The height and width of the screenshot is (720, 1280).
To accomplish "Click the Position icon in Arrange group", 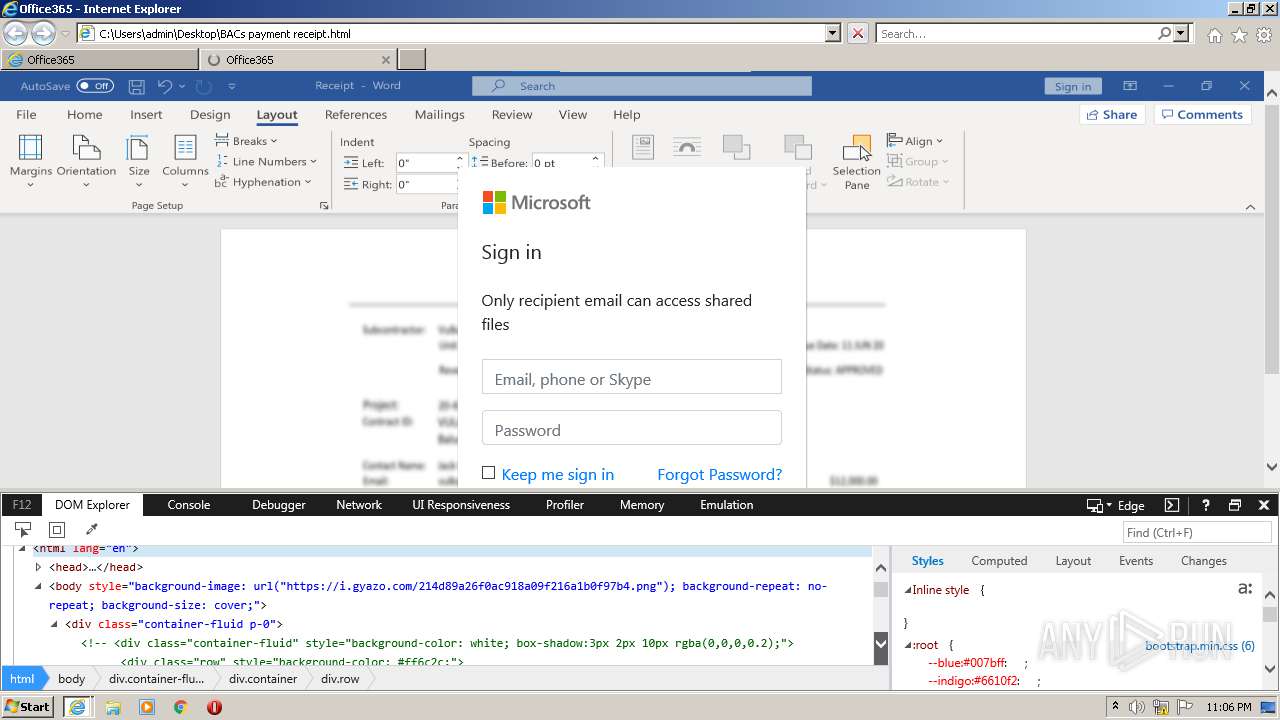I will [x=643, y=148].
